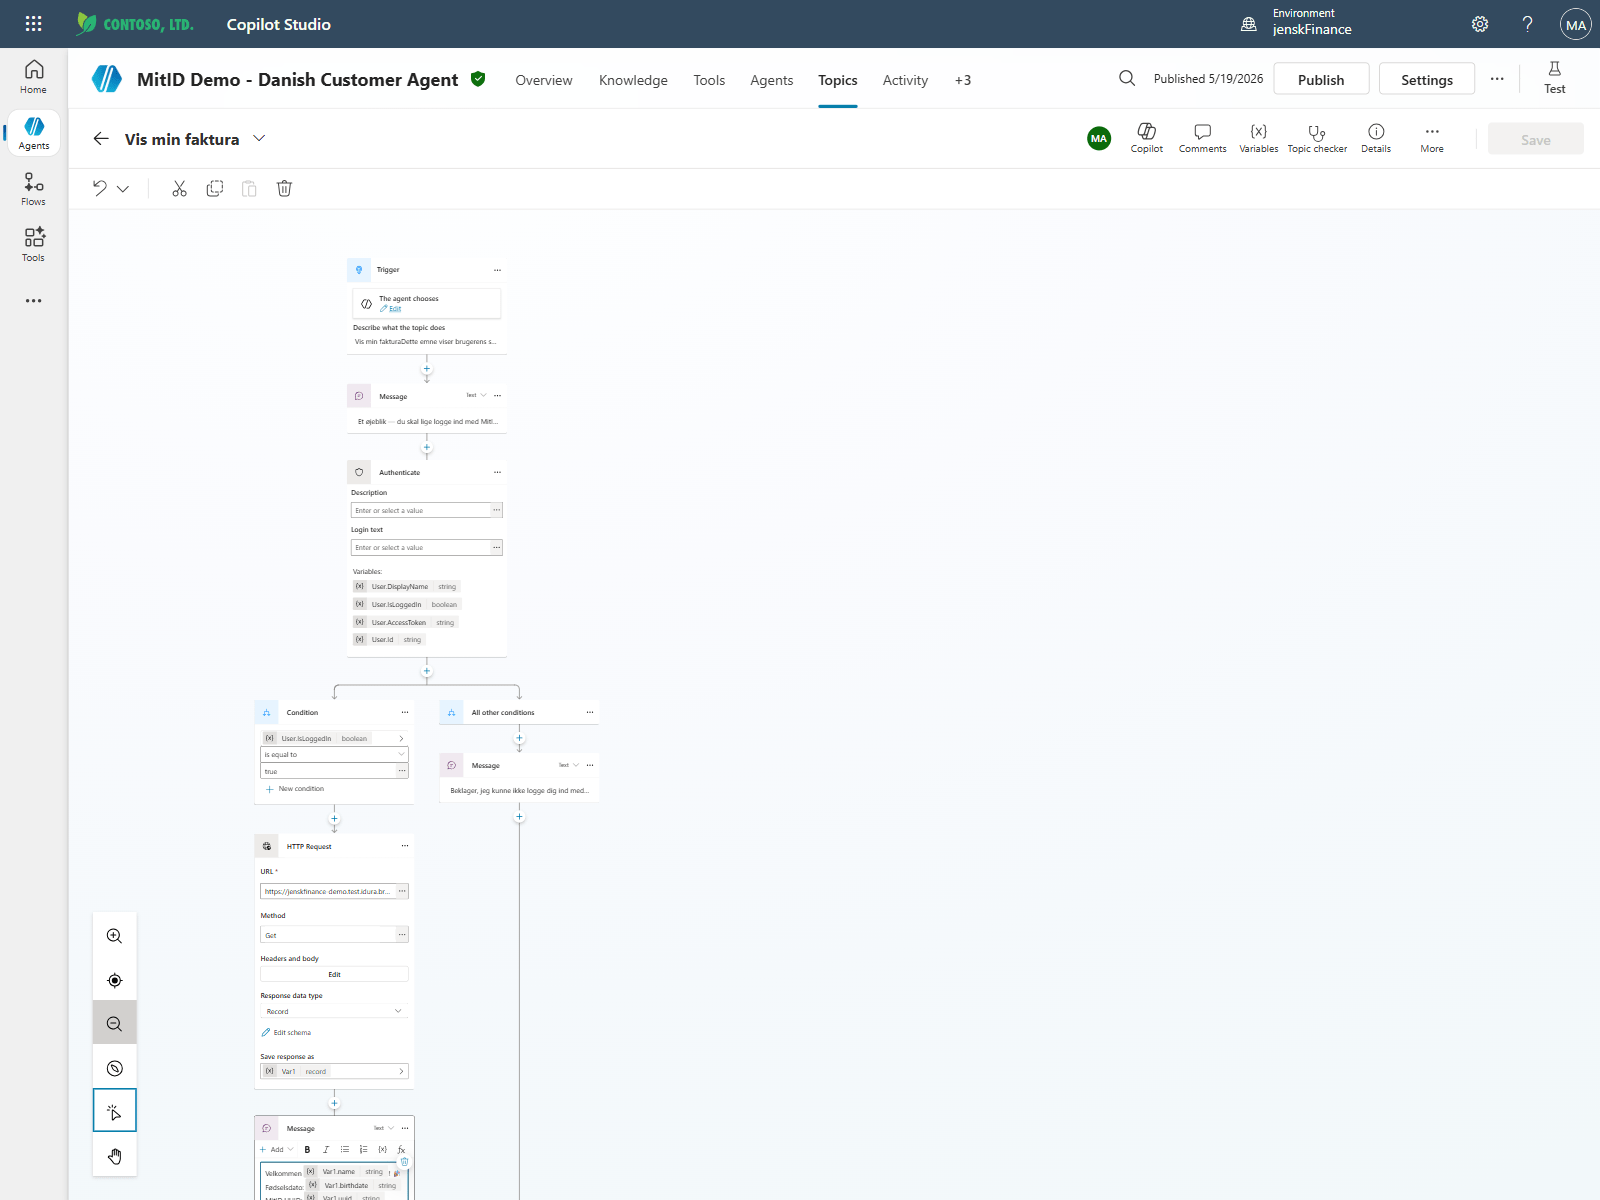Click the search magnifier icon

point(1127,78)
